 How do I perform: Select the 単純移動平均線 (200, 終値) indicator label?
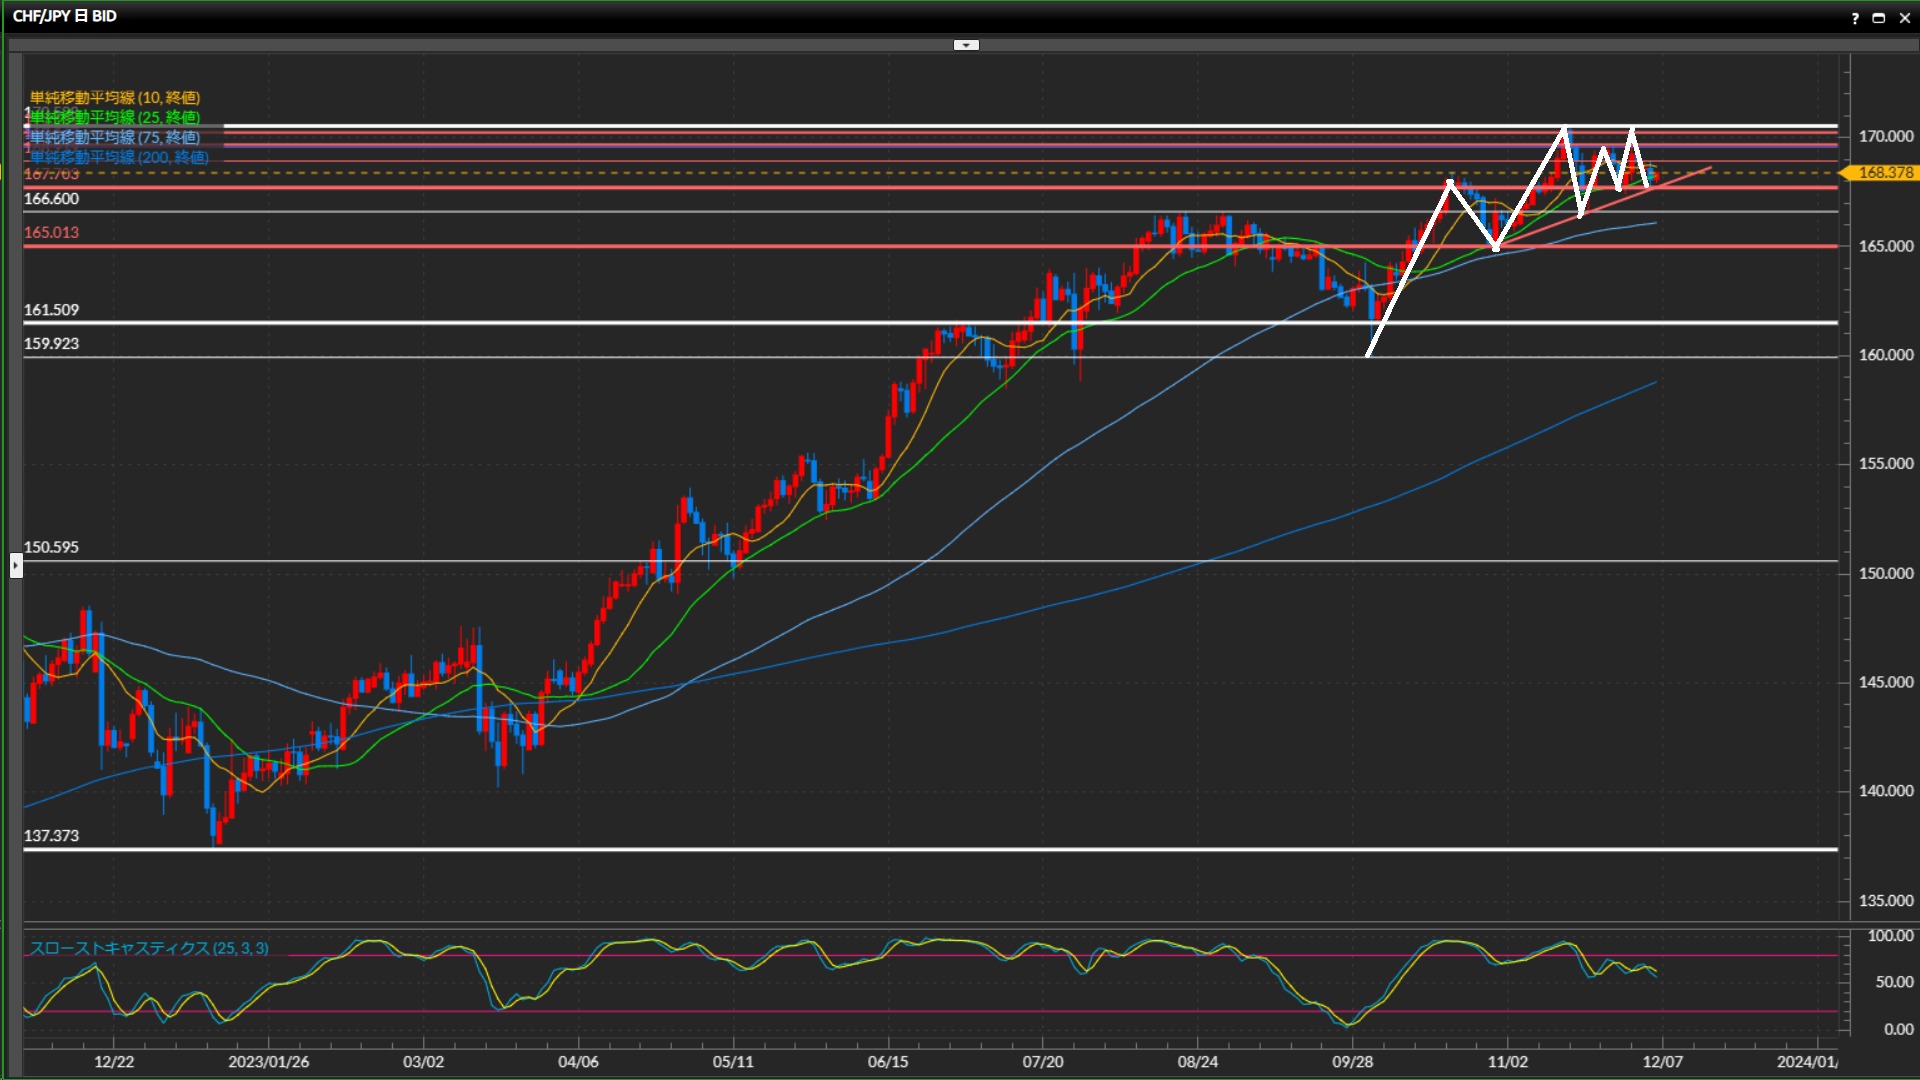[x=119, y=157]
